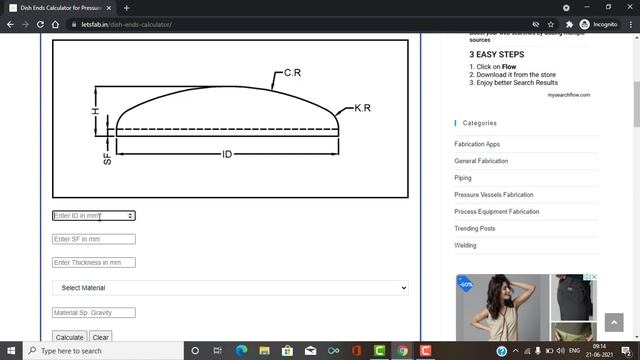The width and height of the screenshot is (640, 360).
Task: Open the Welding category link
Action: 465,245
